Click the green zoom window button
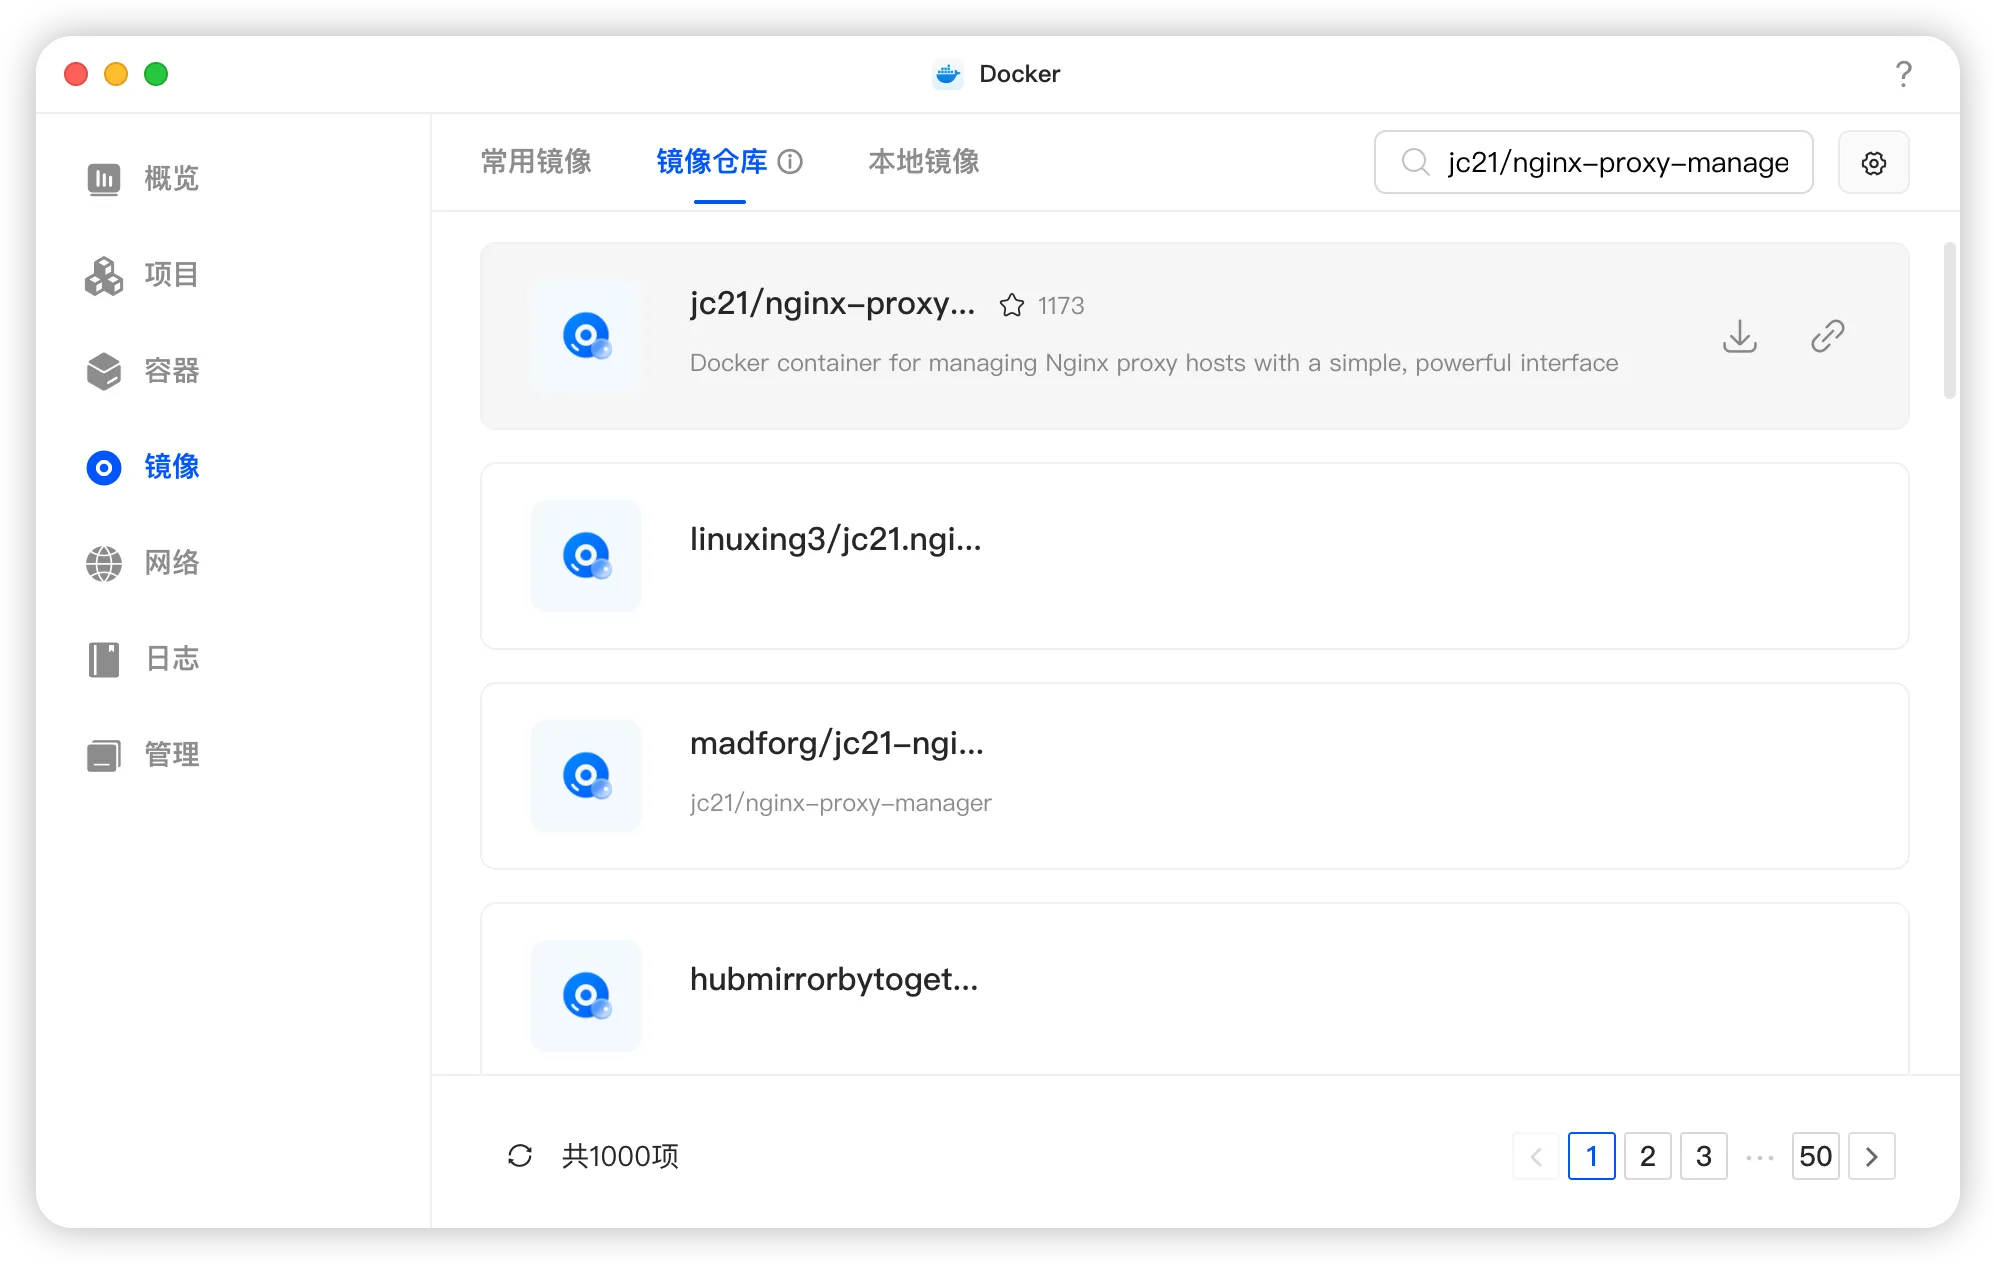The height and width of the screenshot is (1264, 1996). (156, 74)
